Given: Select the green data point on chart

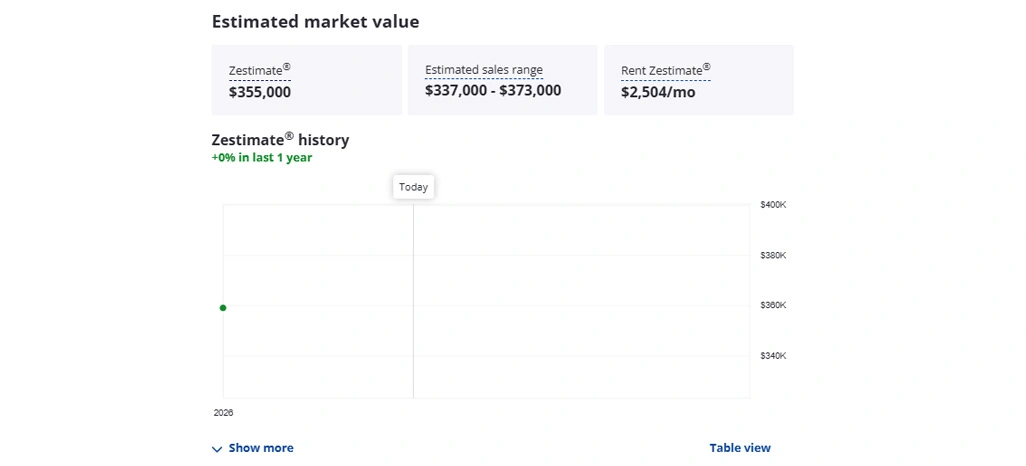Looking at the screenshot, I should tap(223, 308).
